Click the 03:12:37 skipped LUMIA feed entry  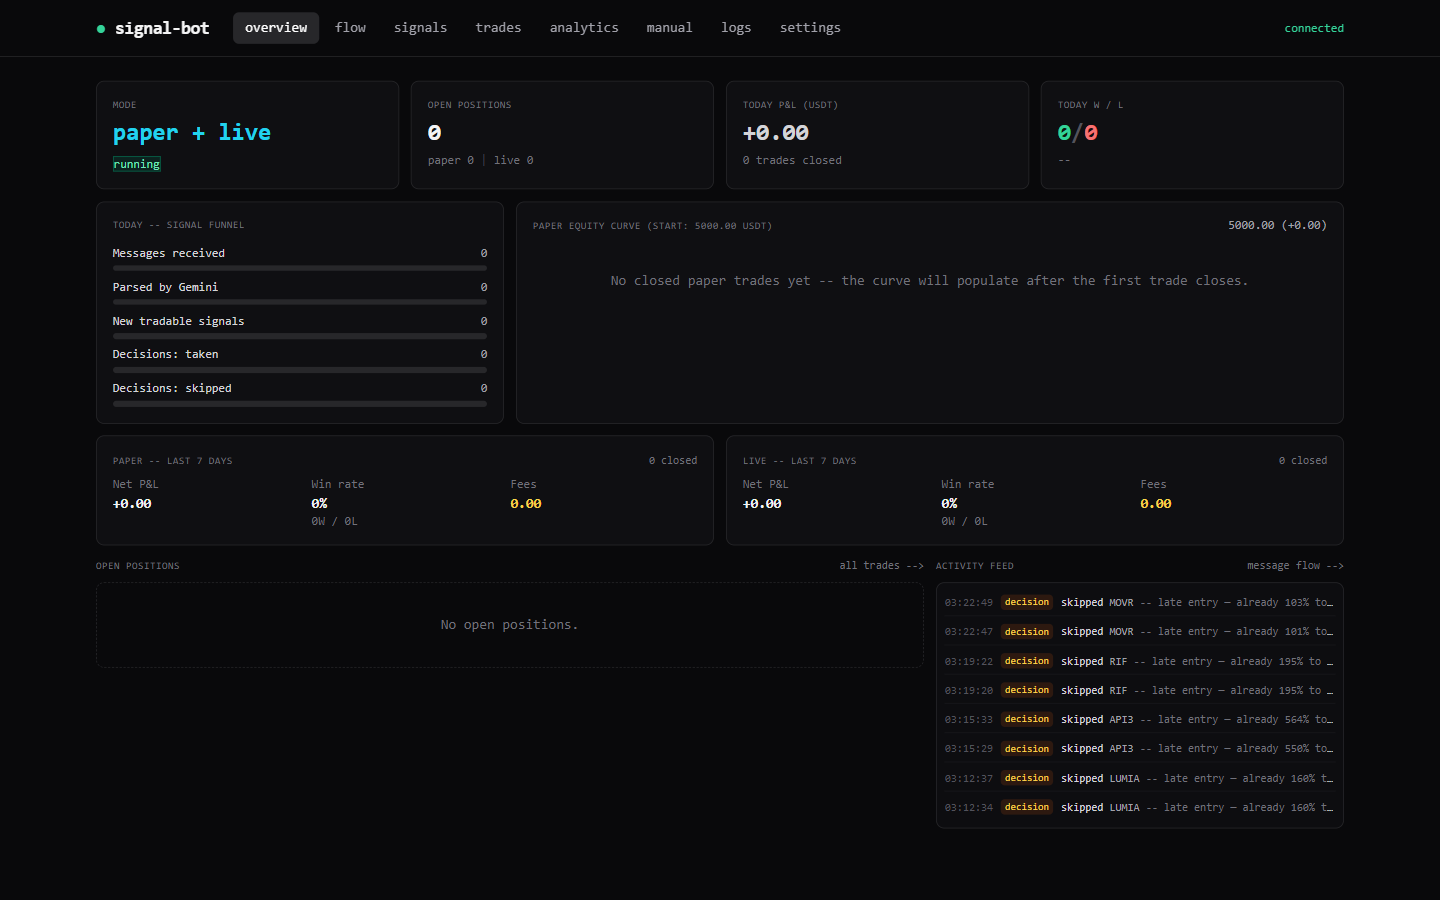point(1139,779)
